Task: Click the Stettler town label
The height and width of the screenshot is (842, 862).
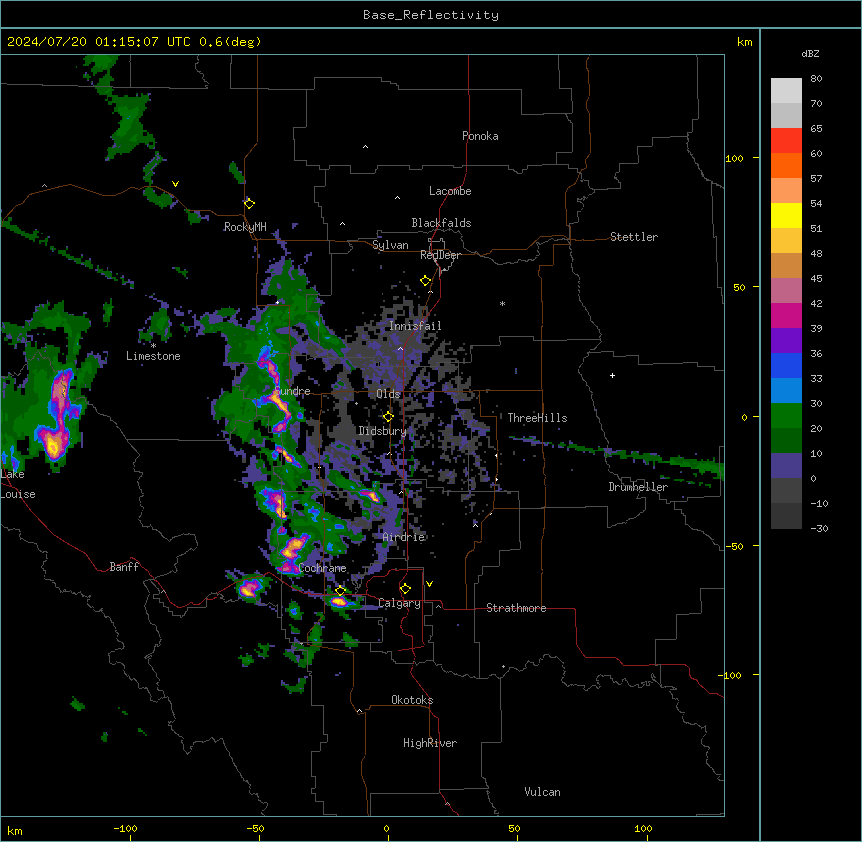Action: click(x=634, y=237)
